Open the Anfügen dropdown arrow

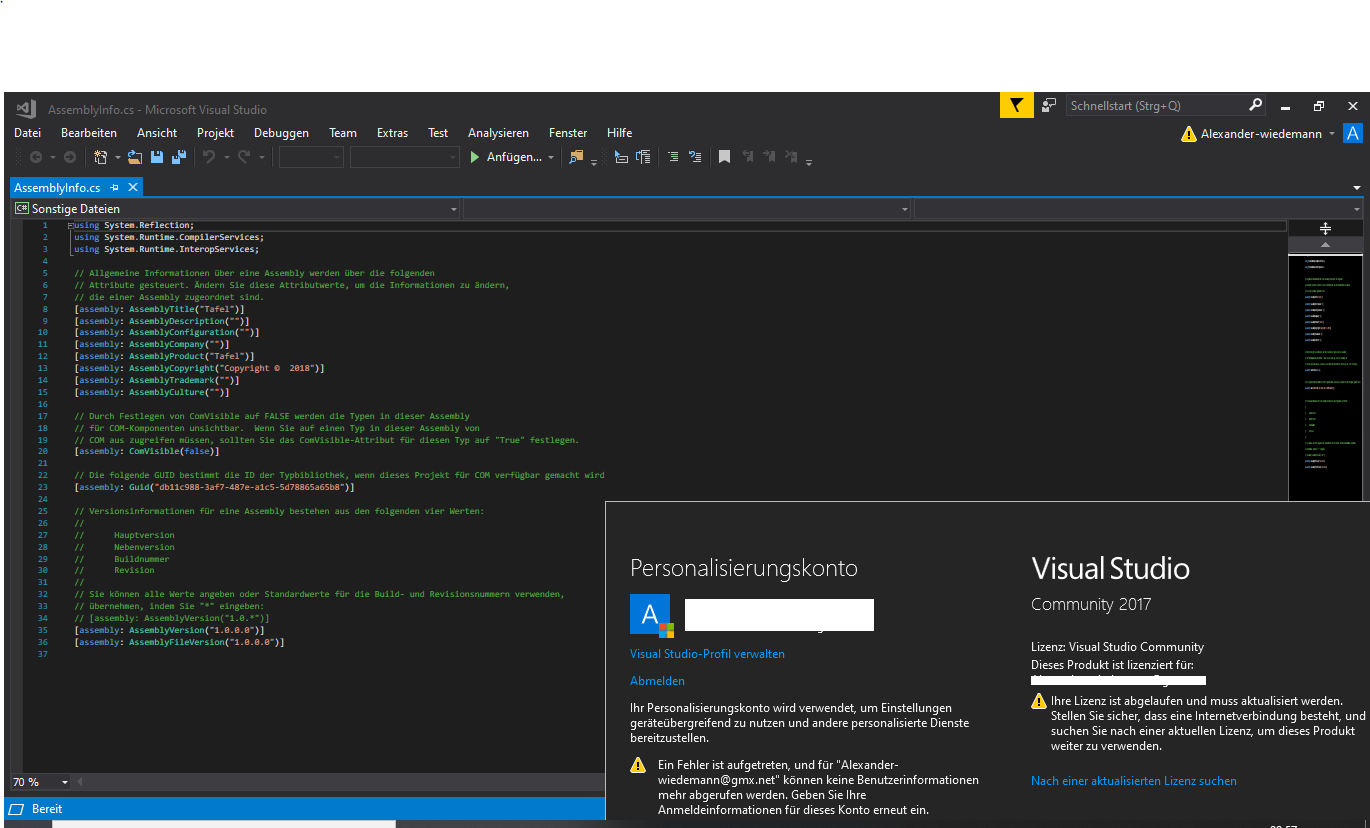[551, 157]
